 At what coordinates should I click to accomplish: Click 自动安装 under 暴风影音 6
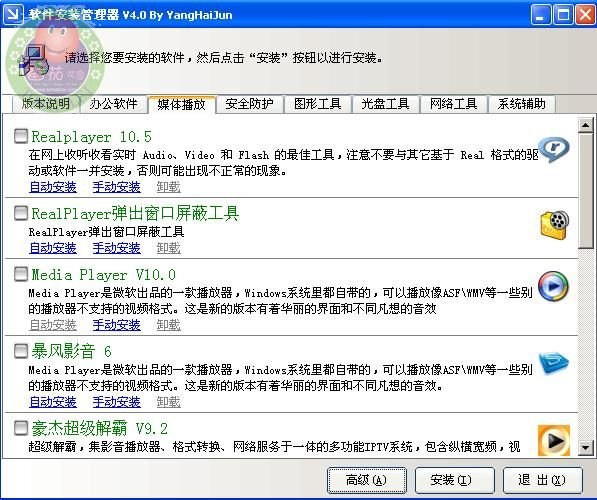[53, 402]
